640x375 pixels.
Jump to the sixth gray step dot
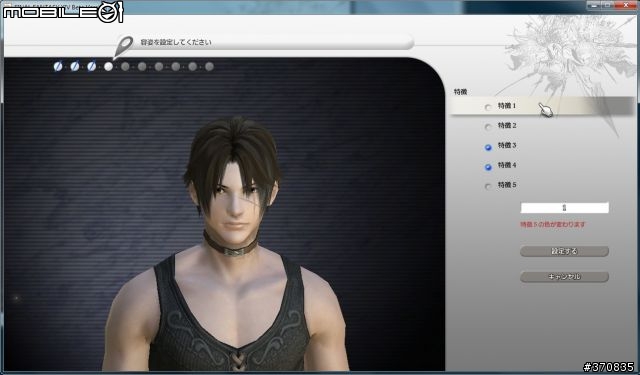pyautogui.click(x=142, y=67)
